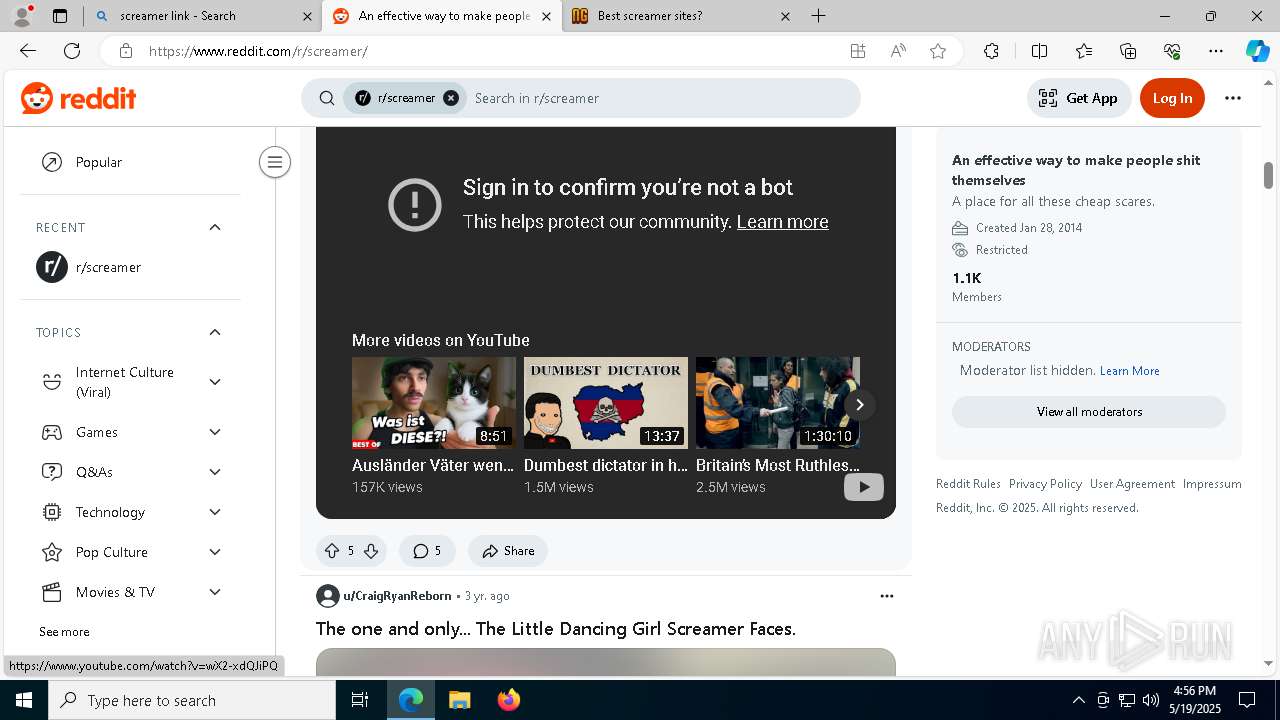This screenshot has width=1280, height=720.
Task: Open CraigRyanReborn post options menu
Action: coord(886,596)
